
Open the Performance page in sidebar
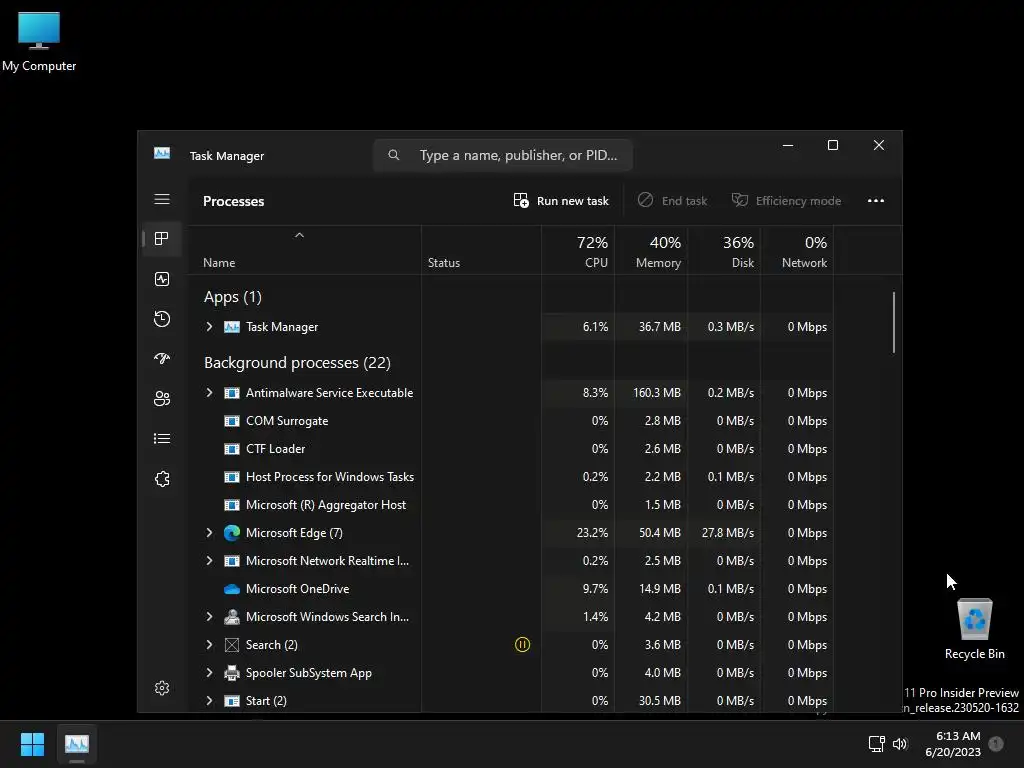[162, 280]
